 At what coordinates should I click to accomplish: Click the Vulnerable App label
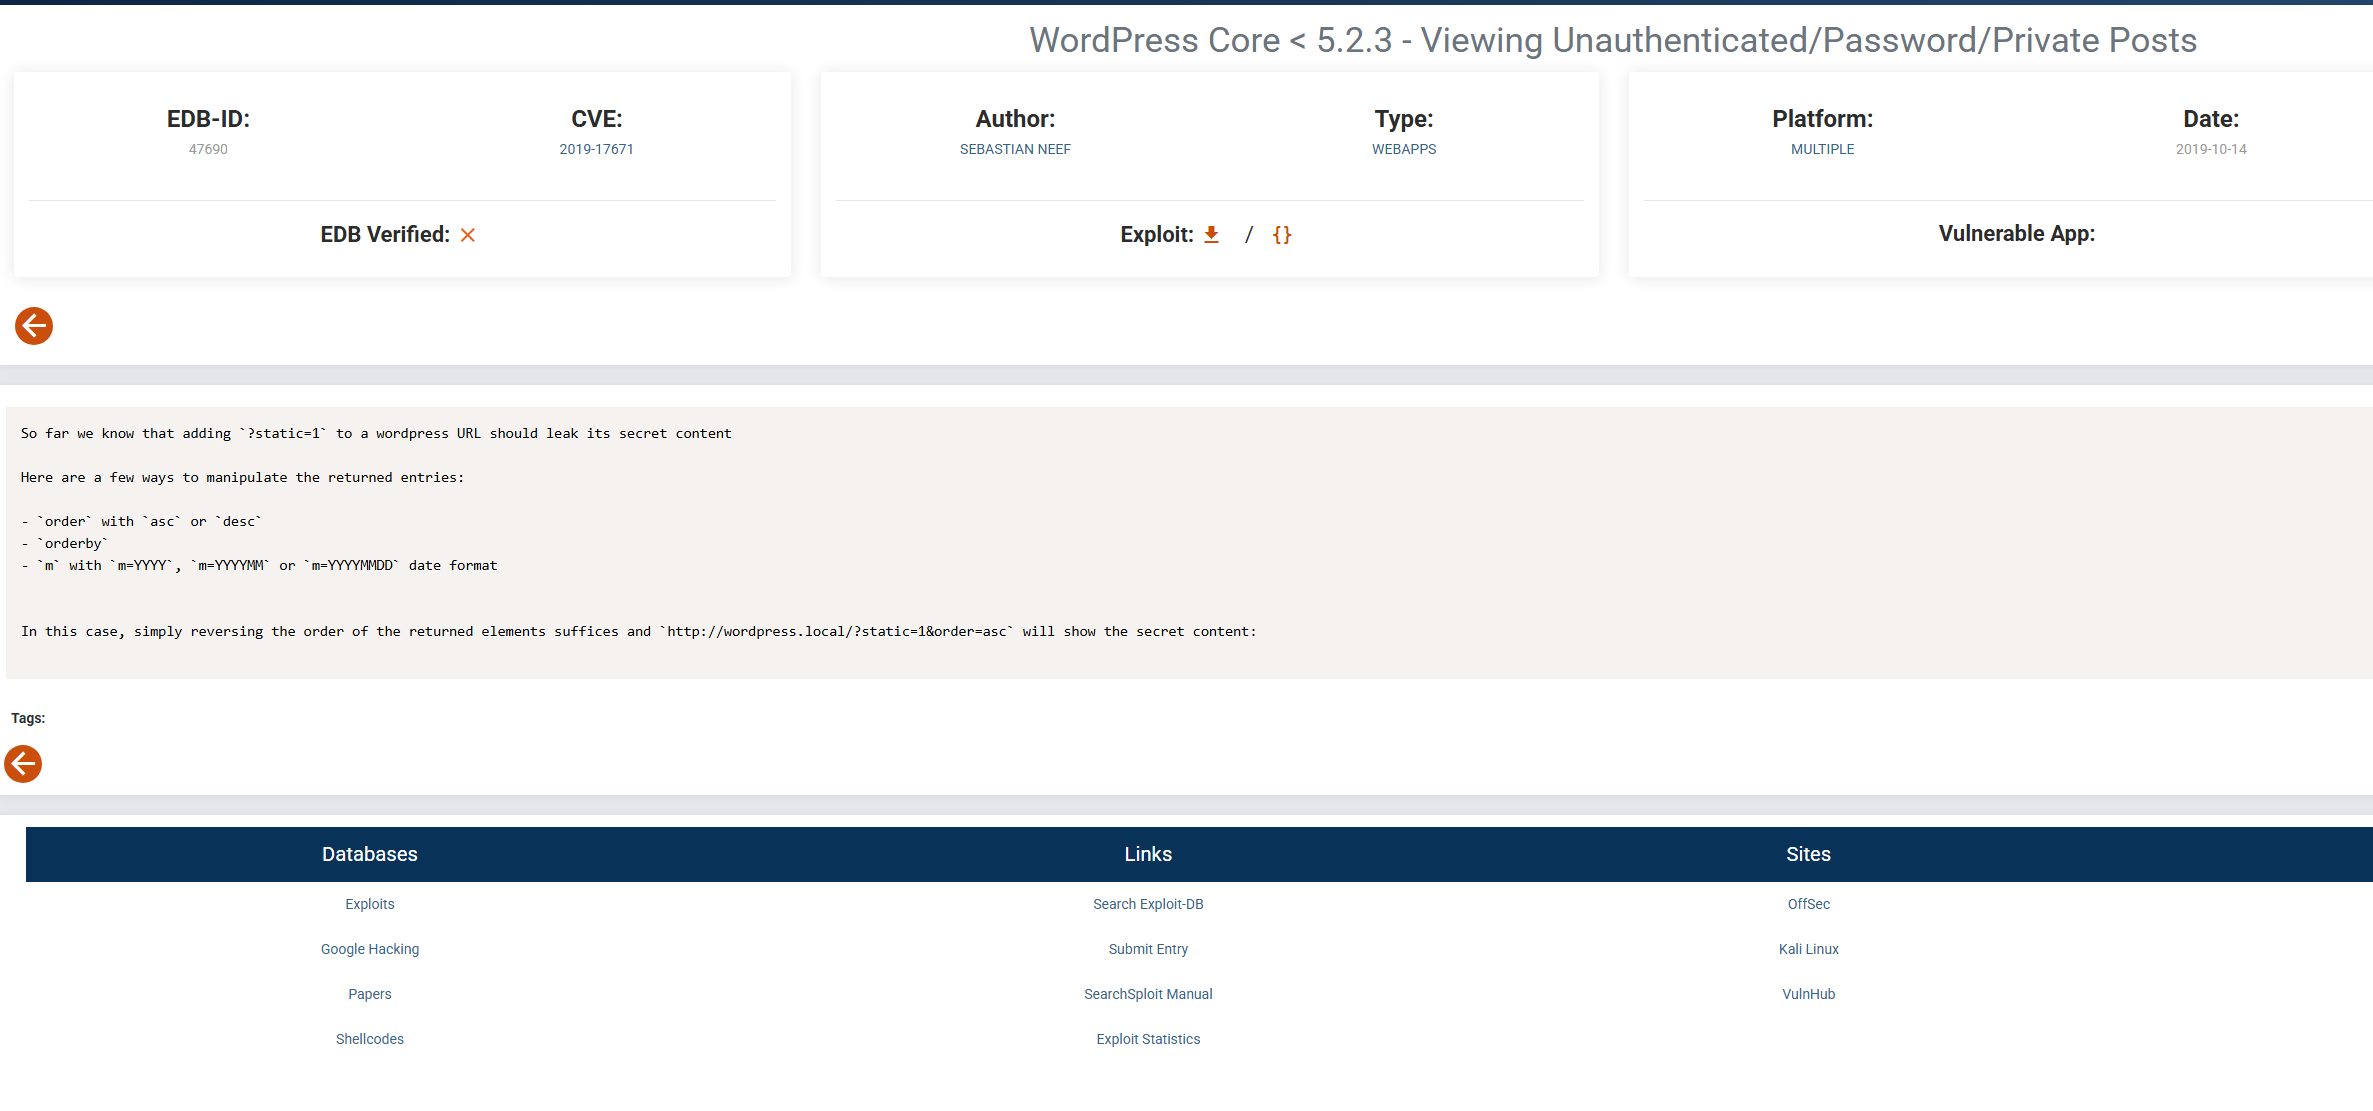2016,233
